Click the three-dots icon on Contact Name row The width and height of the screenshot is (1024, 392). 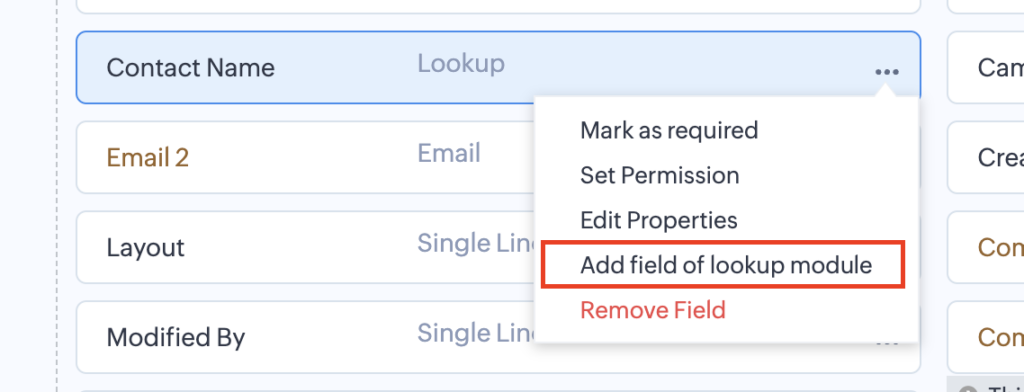point(887,72)
